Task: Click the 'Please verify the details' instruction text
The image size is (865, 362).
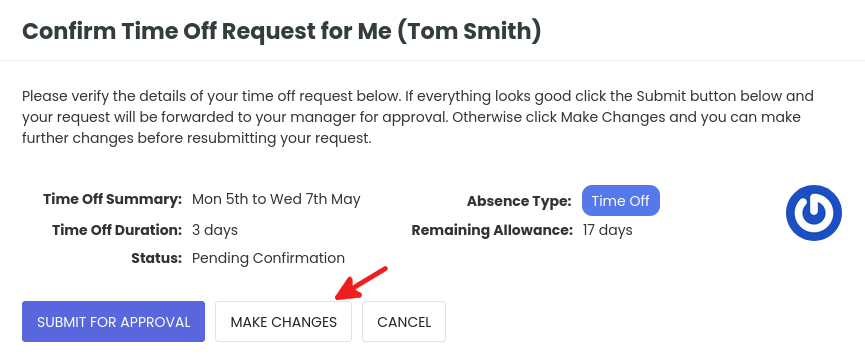Action: tap(418, 117)
